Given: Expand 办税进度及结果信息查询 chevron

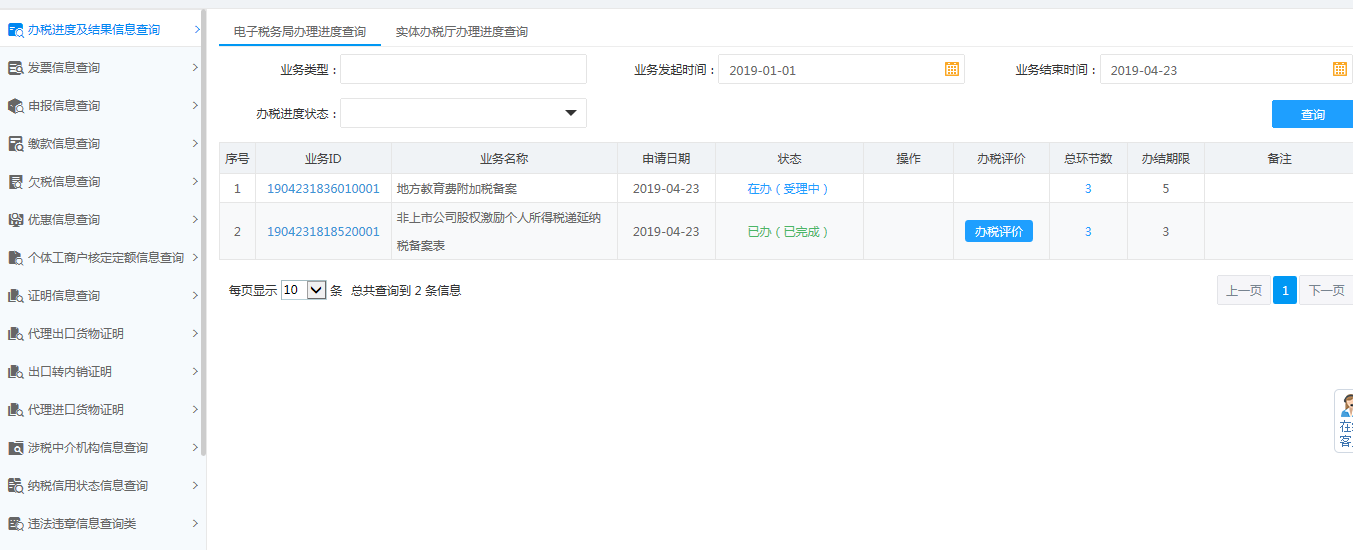Looking at the screenshot, I should click(x=197, y=30).
